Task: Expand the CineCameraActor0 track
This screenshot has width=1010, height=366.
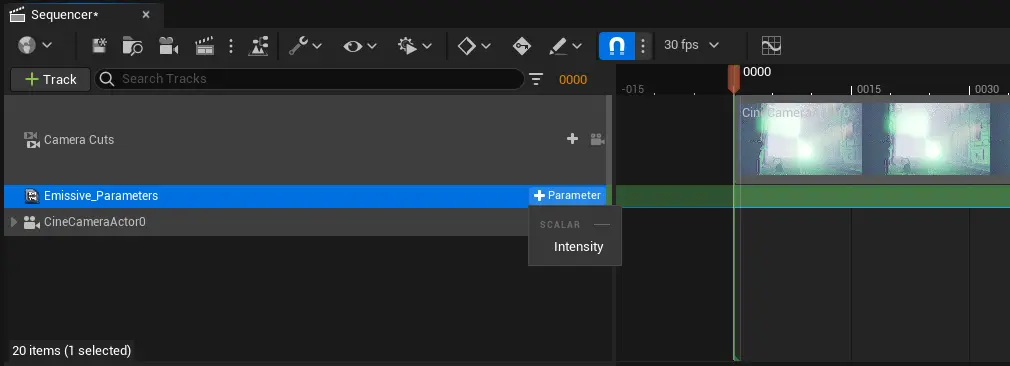Action: (x=14, y=222)
